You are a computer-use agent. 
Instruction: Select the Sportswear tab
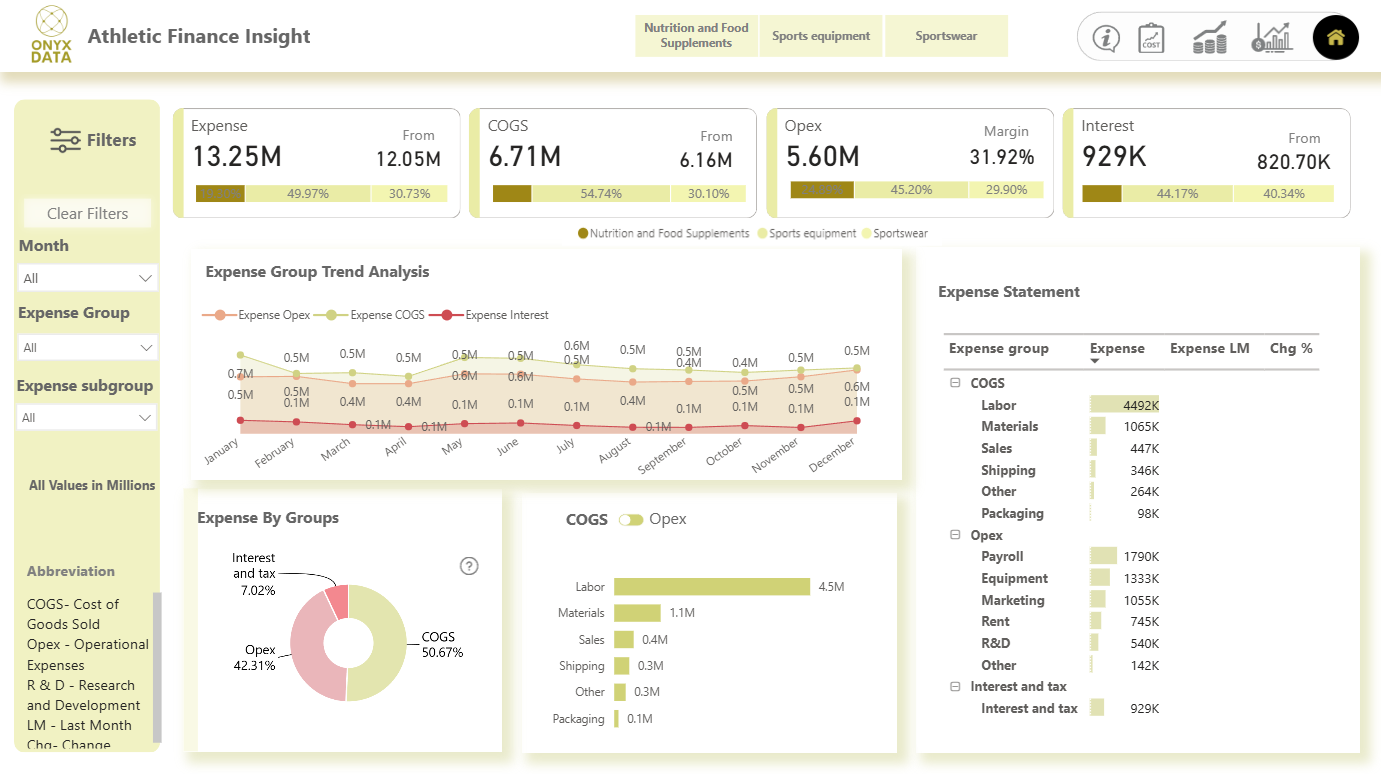[946, 36]
